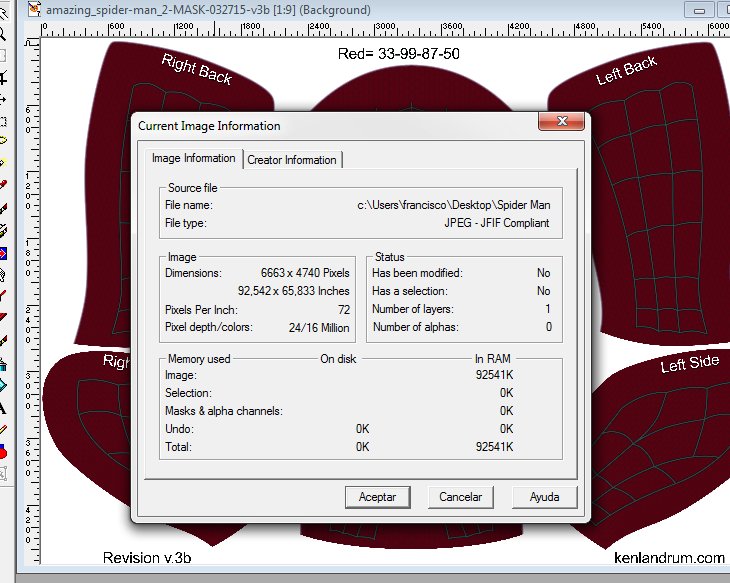
Task: Click the 'Current Image Information' dialog title
Action: coord(209,126)
